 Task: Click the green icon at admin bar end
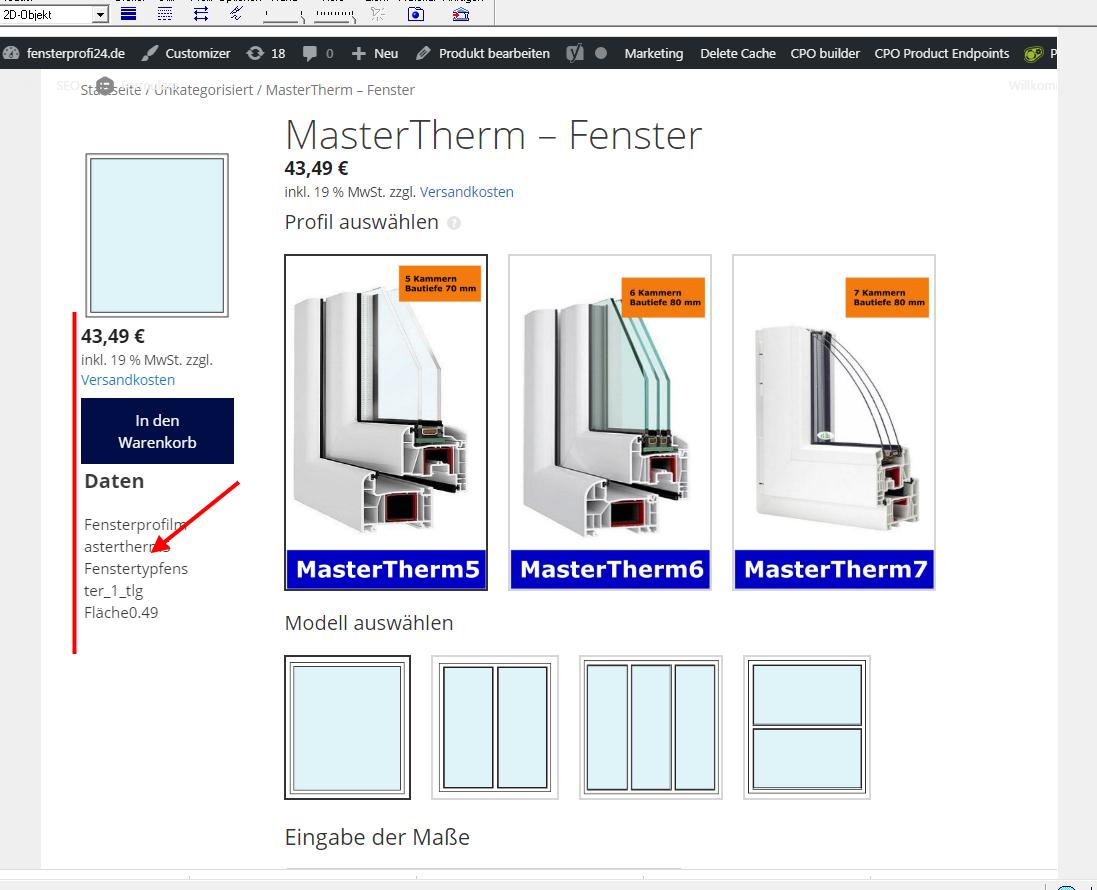[1033, 54]
